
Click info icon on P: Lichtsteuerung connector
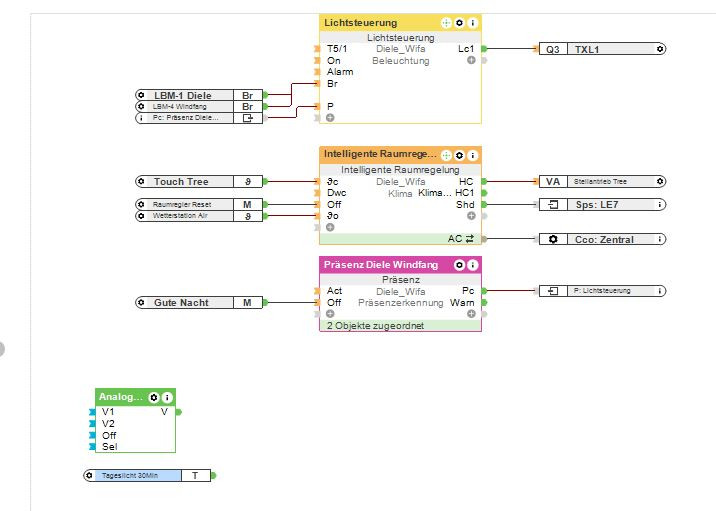click(x=660, y=290)
